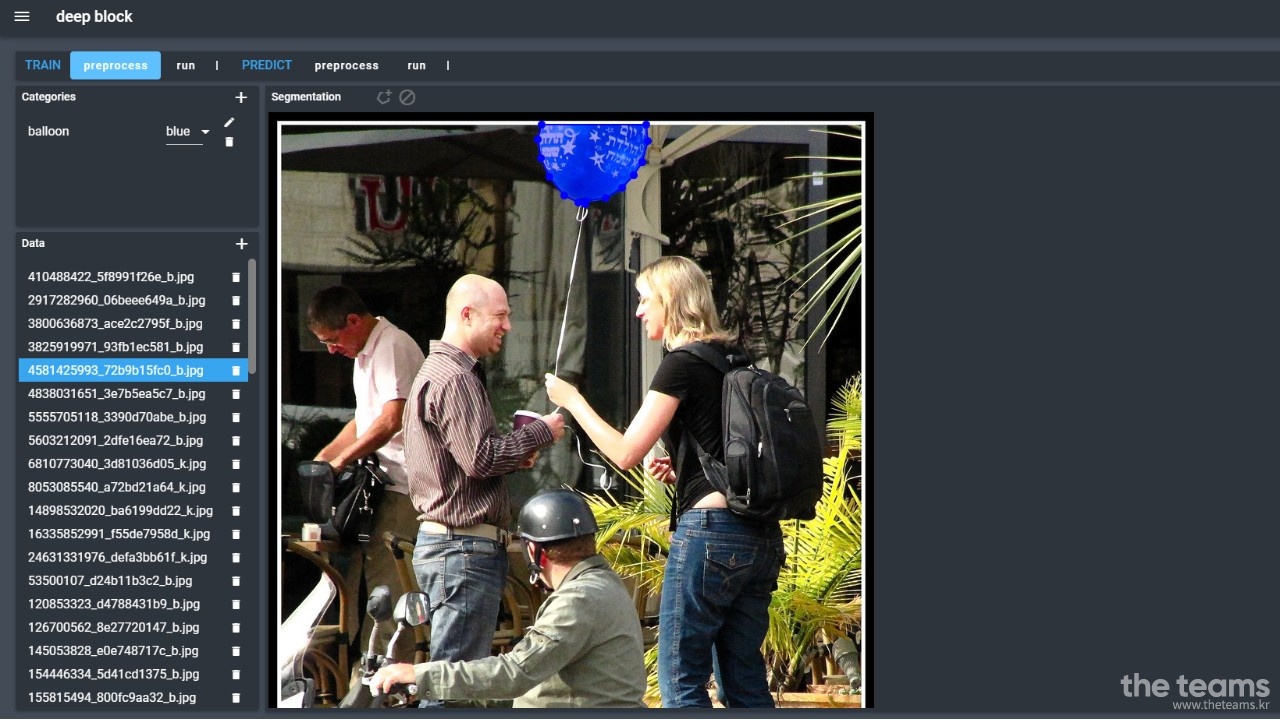
Task: Switch to the PREDICT section tab
Action: click(267, 65)
